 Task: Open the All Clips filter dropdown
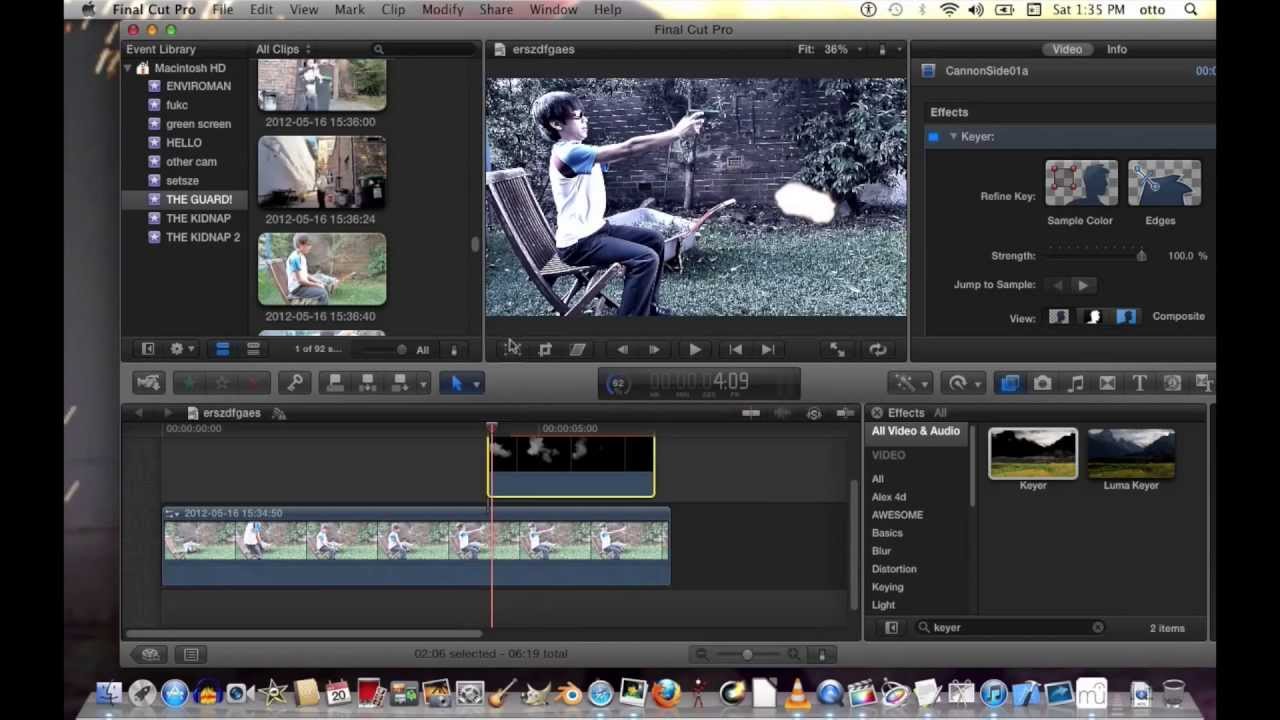[283, 49]
